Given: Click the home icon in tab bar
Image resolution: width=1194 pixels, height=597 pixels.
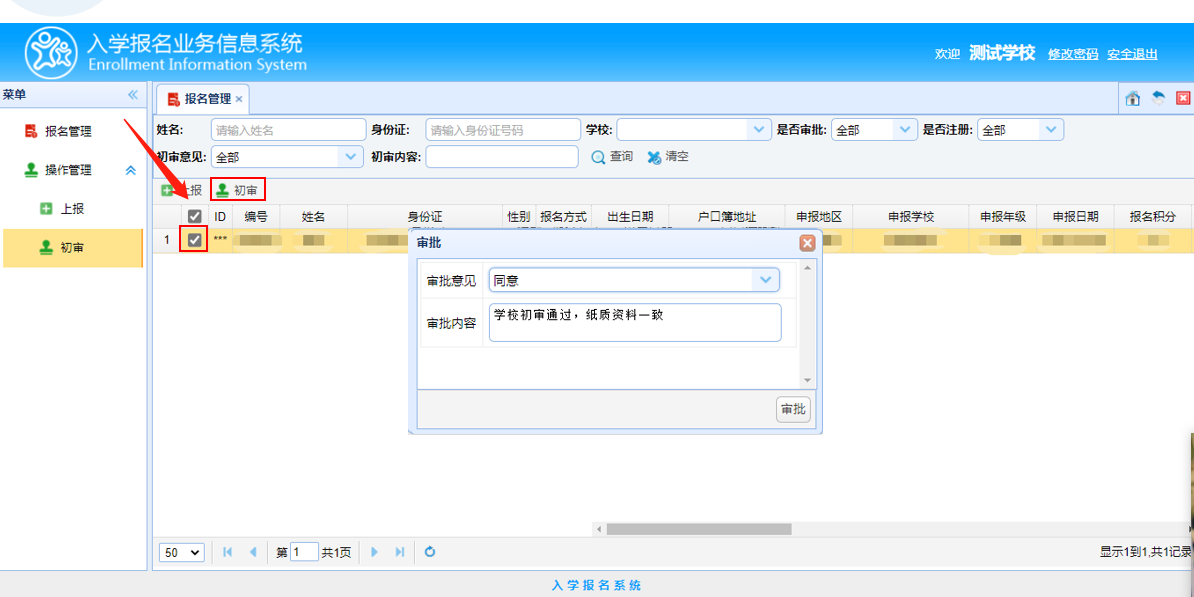Looking at the screenshot, I should pyautogui.click(x=1132, y=98).
